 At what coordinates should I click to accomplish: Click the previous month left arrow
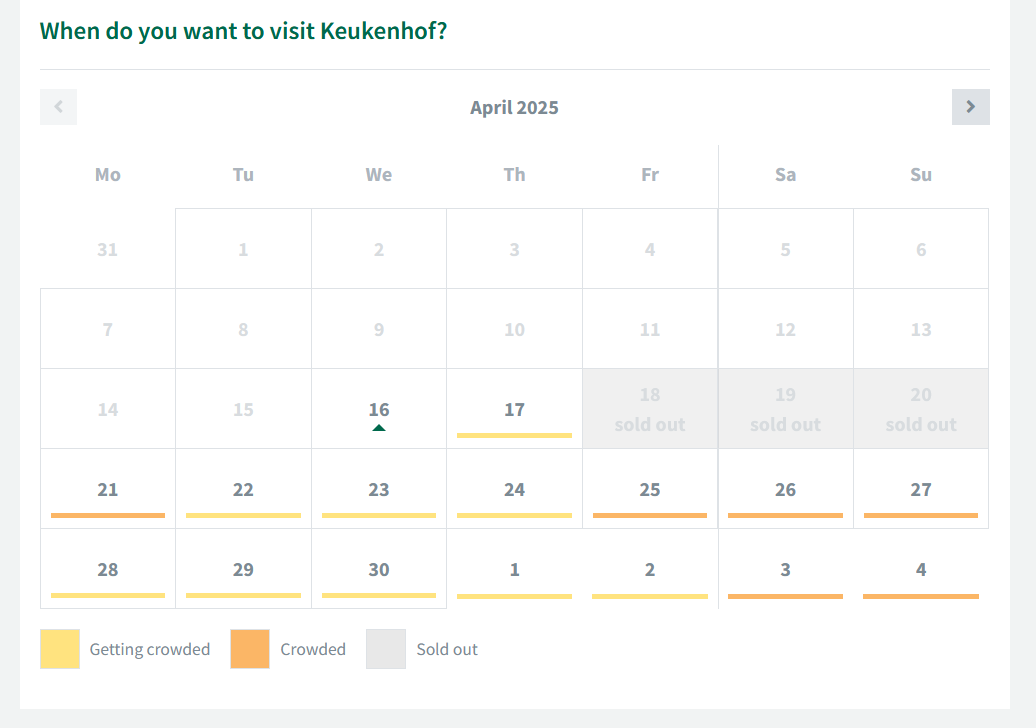point(58,107)
